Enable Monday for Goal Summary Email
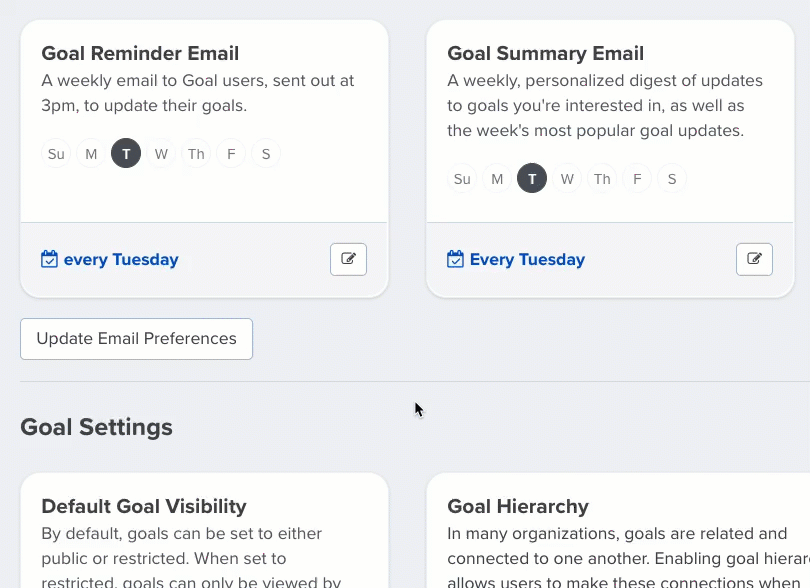 click(497, 179)
